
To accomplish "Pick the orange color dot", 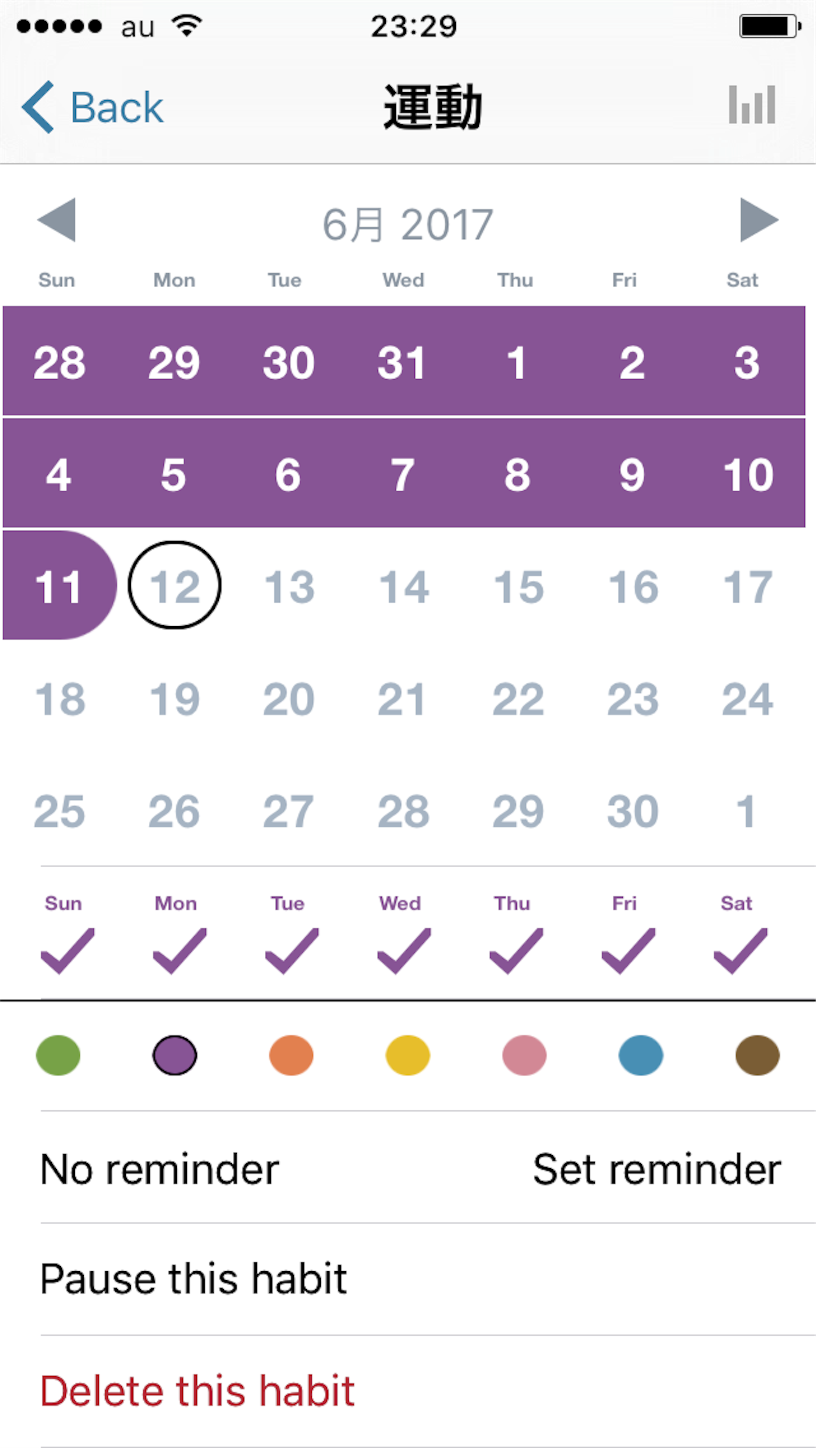I will click(291, 1055).
